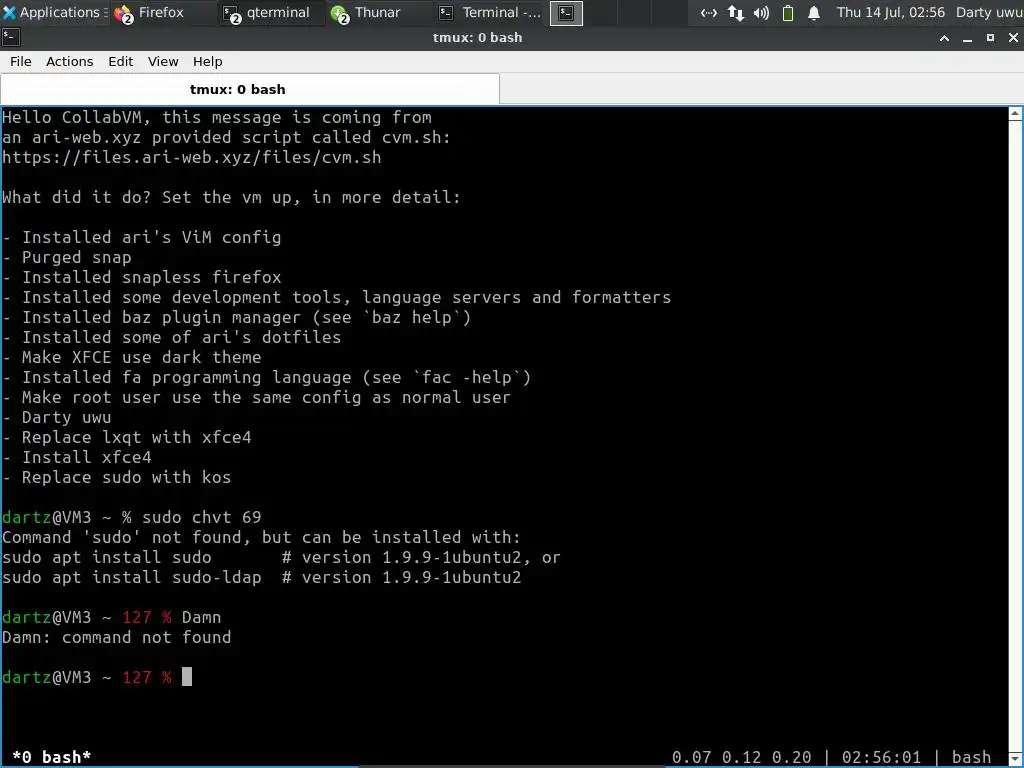Open the Actions menu
The image size is (1024, 768).
69,61
